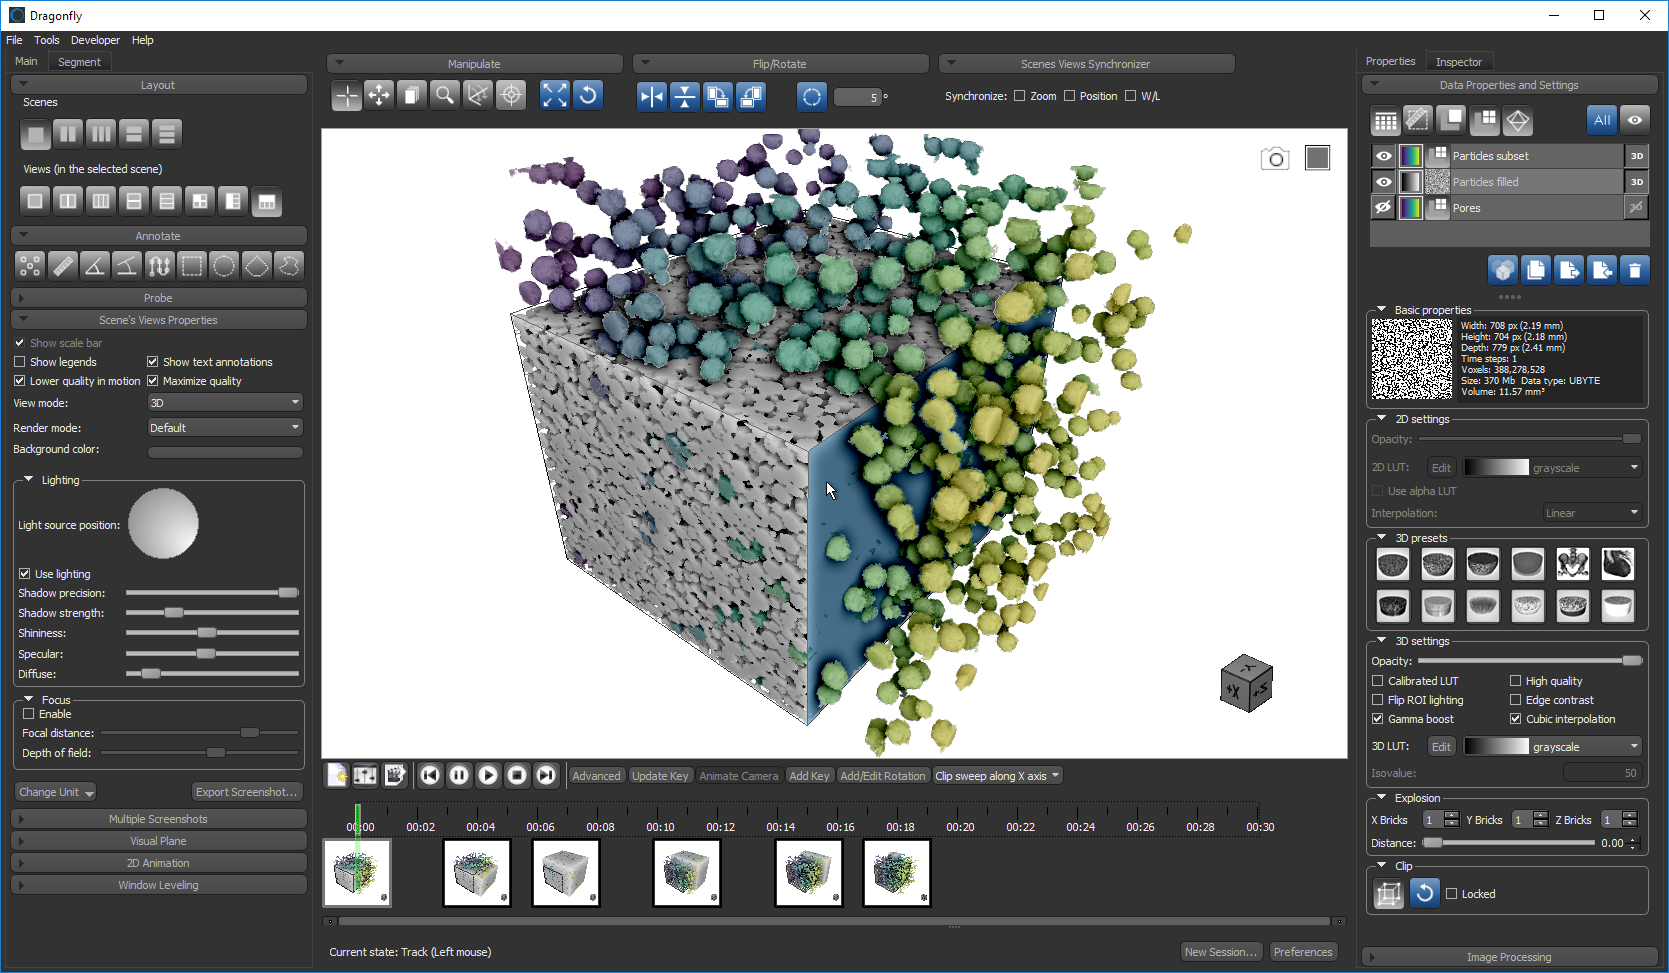Click the Delete trash icon in data properties
Screen dimensions: 1669x973
click(1635, 270)
